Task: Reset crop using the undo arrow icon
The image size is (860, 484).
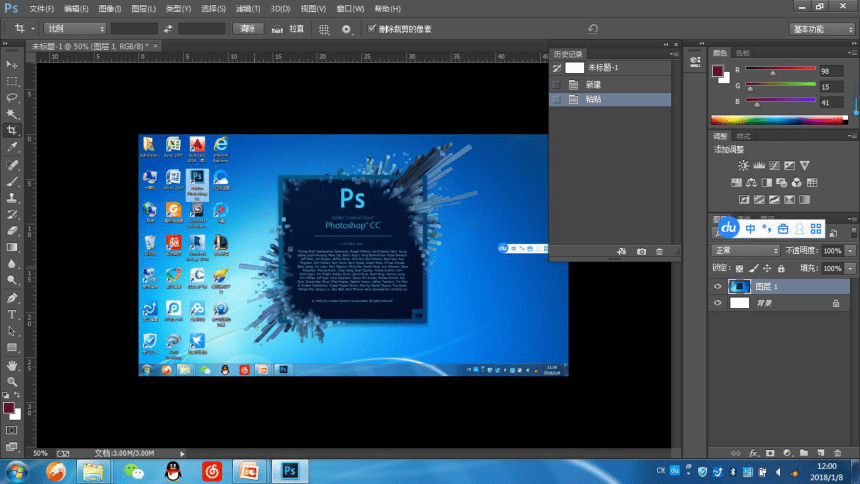Action: 593,29
